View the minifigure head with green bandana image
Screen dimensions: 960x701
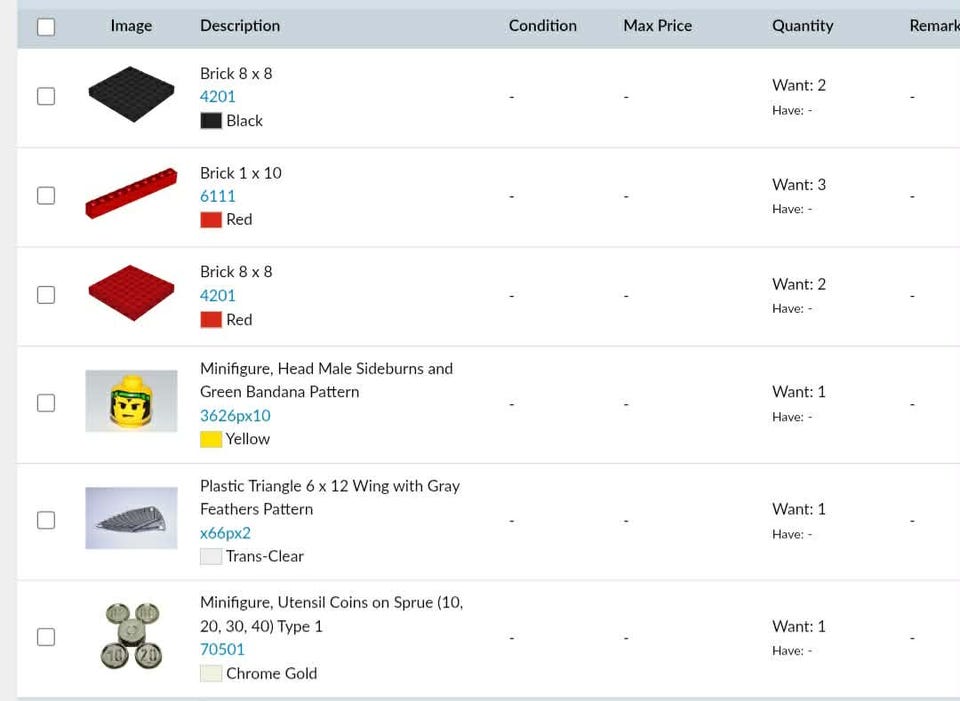131,401
